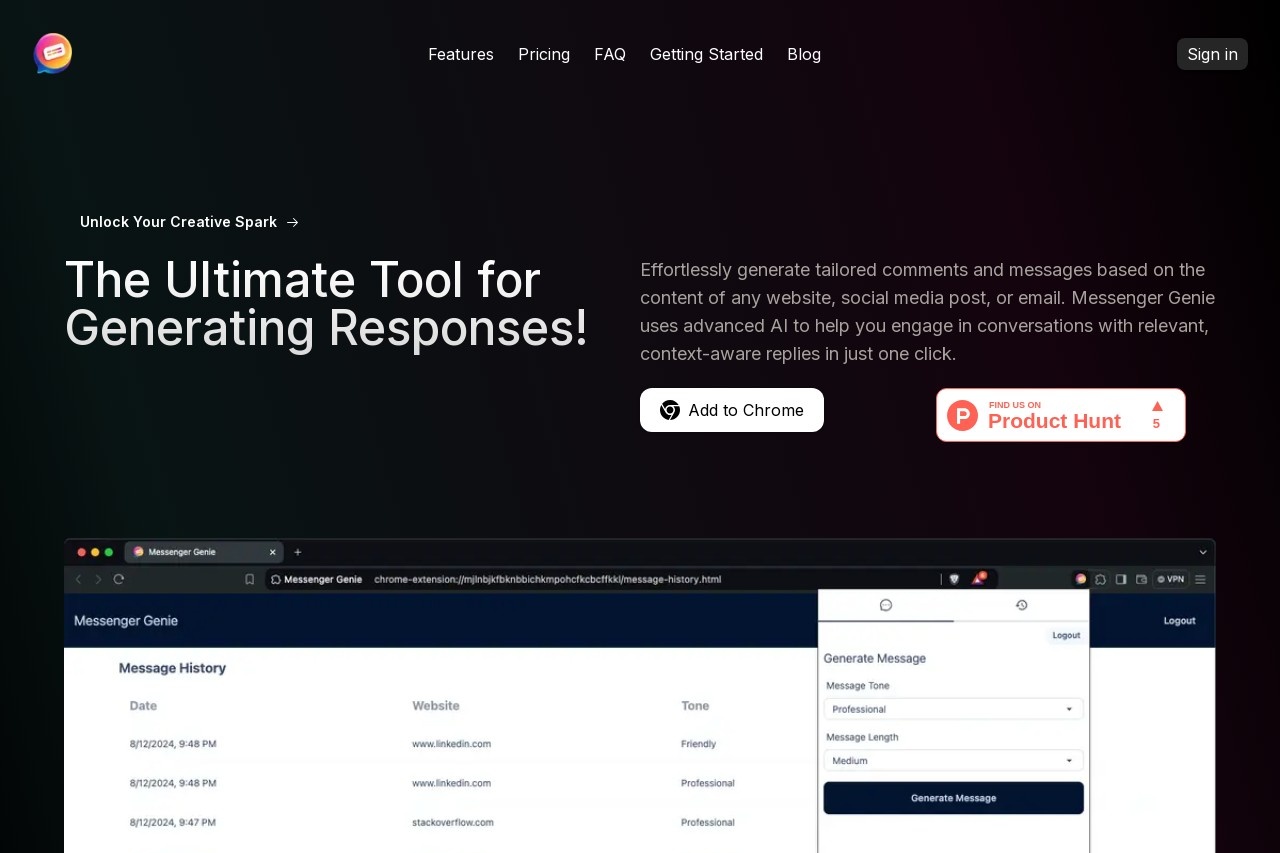
Task: Click the new tab plus icon in the demo screenshot
Action: click(x=297, y=552)
